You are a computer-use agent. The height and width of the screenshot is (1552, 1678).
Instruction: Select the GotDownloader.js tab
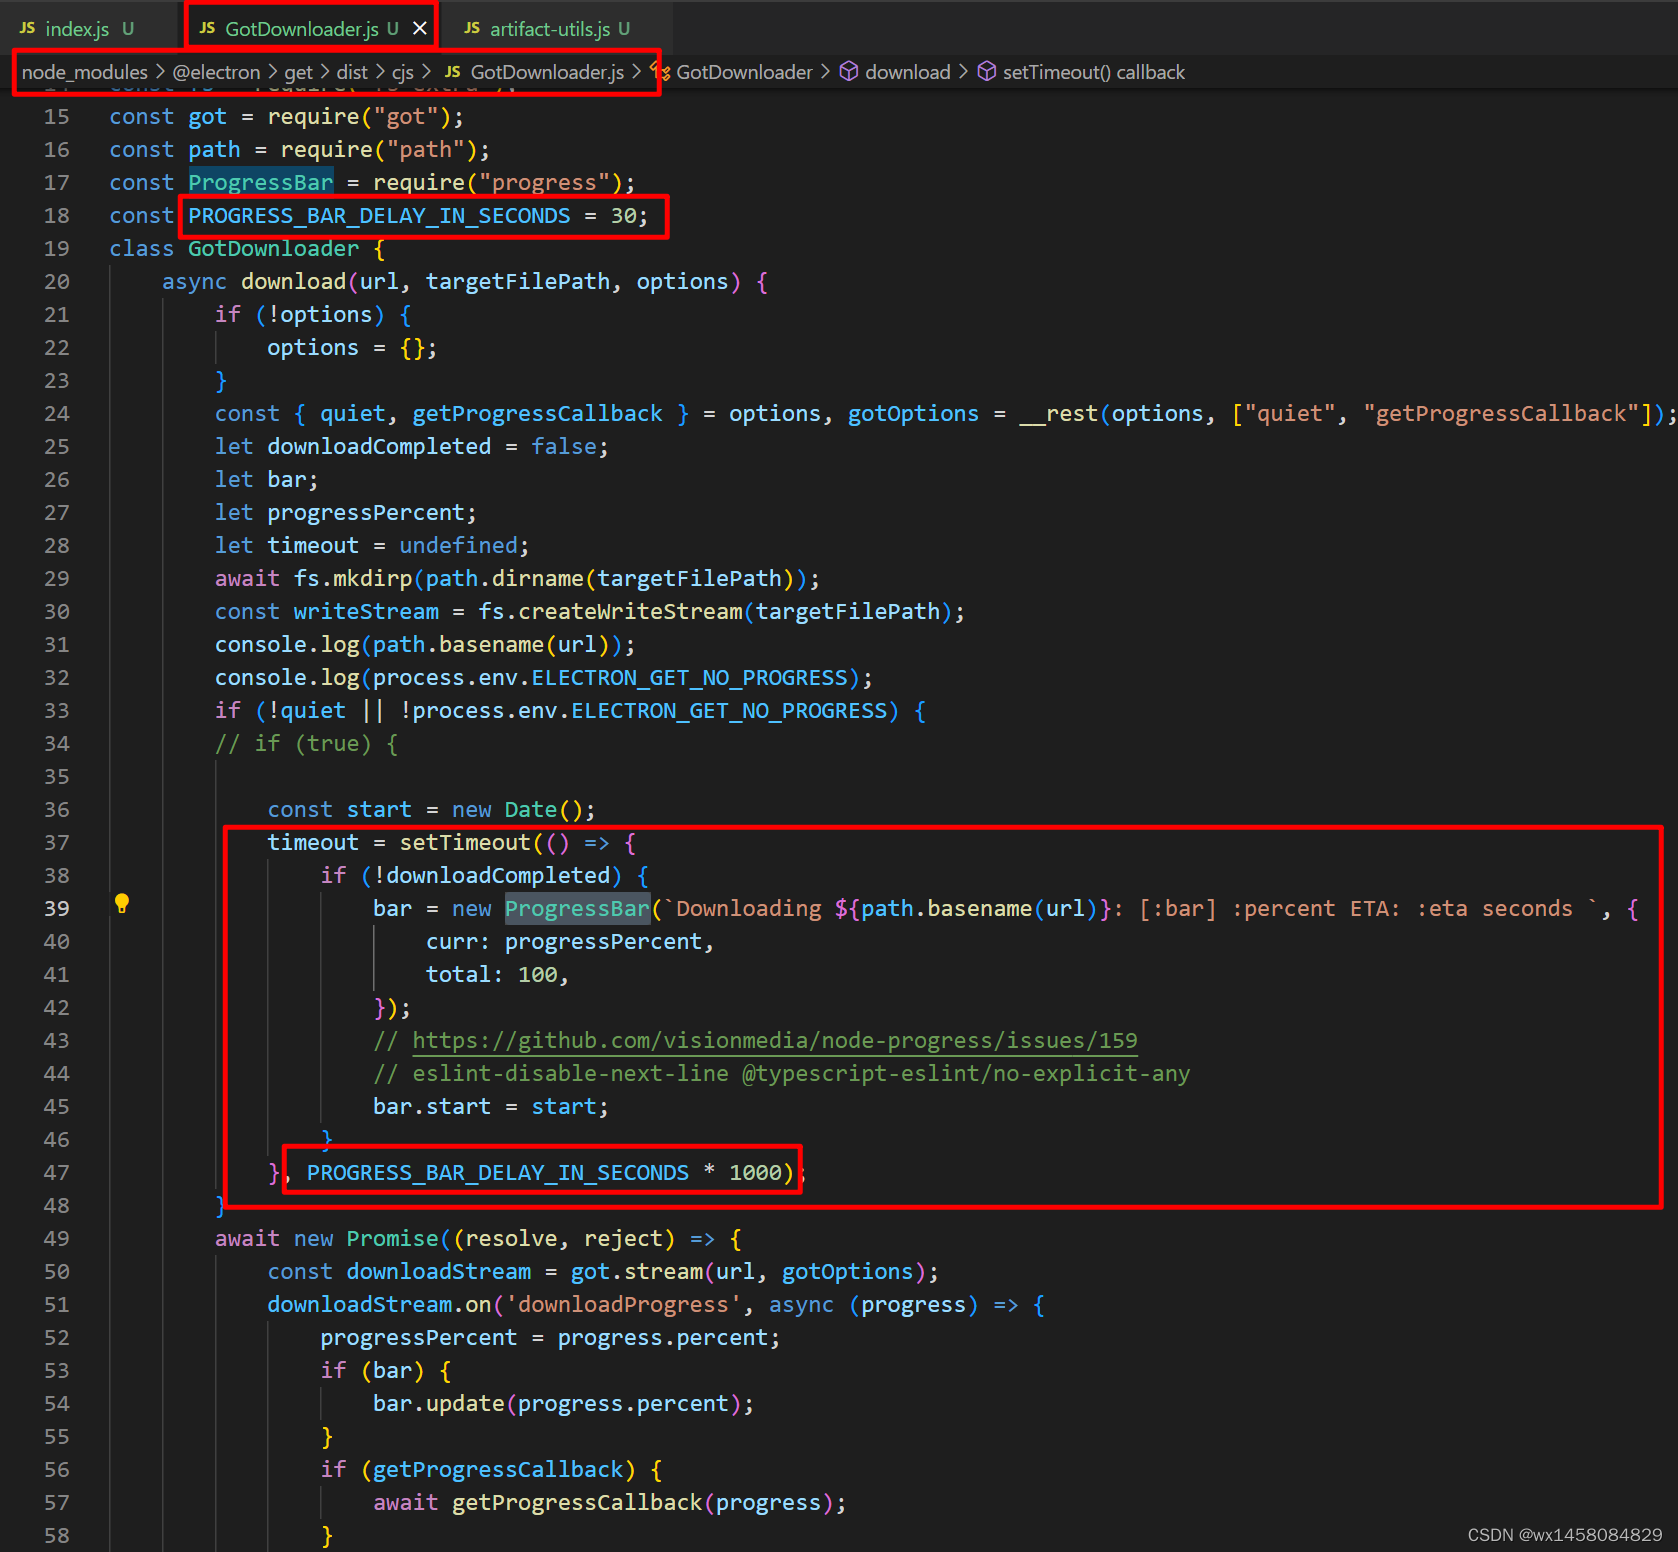(311, 28)
